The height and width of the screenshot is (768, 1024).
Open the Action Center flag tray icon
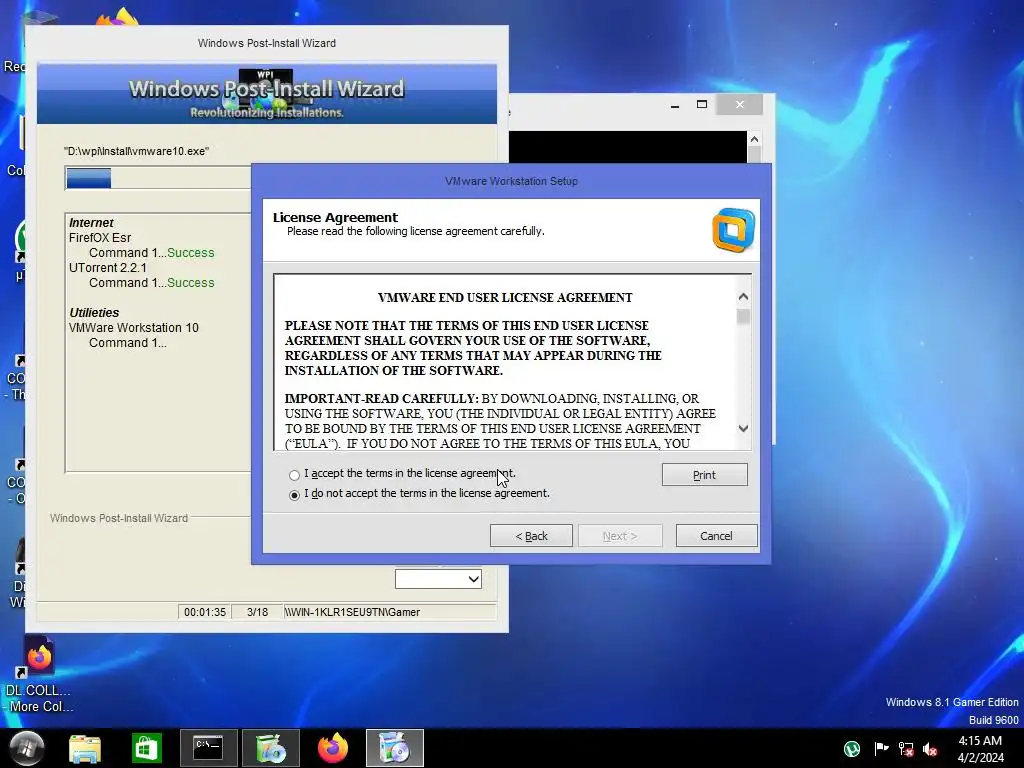(881, 749)
